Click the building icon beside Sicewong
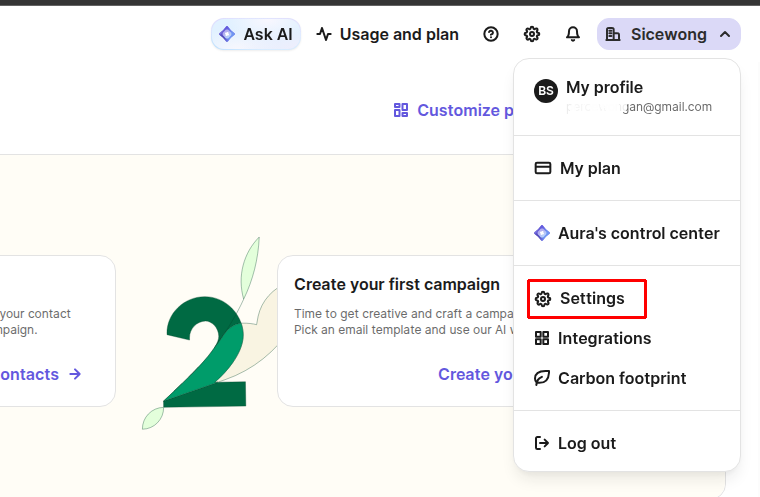760x497 pixels. [x=613, y=34]
